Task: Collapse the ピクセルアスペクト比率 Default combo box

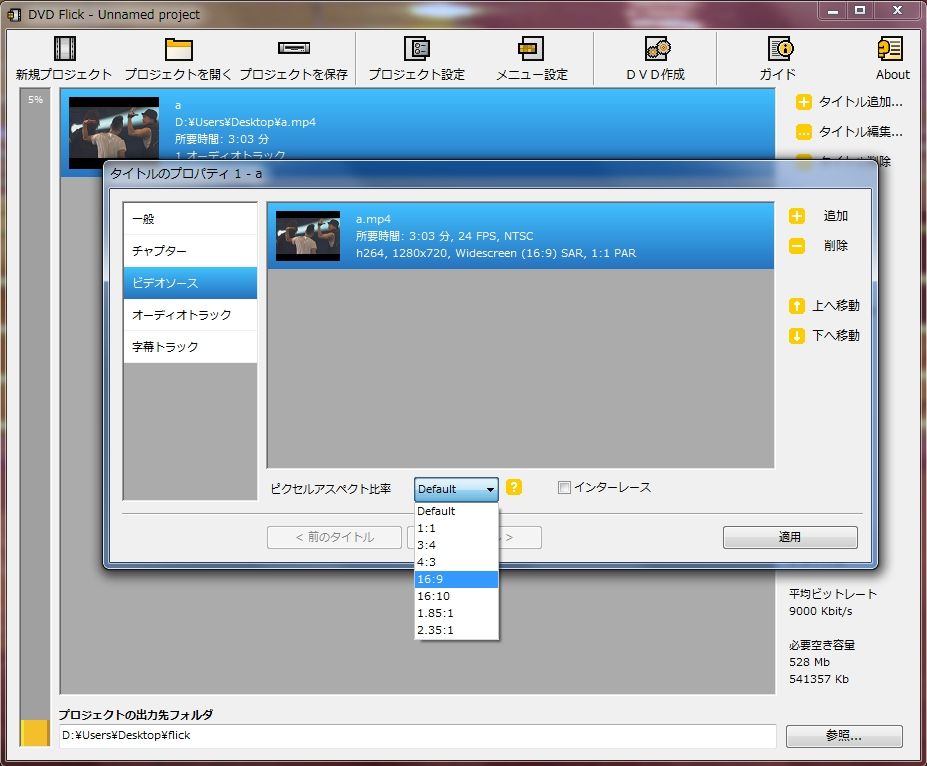Action: point(456,489)
